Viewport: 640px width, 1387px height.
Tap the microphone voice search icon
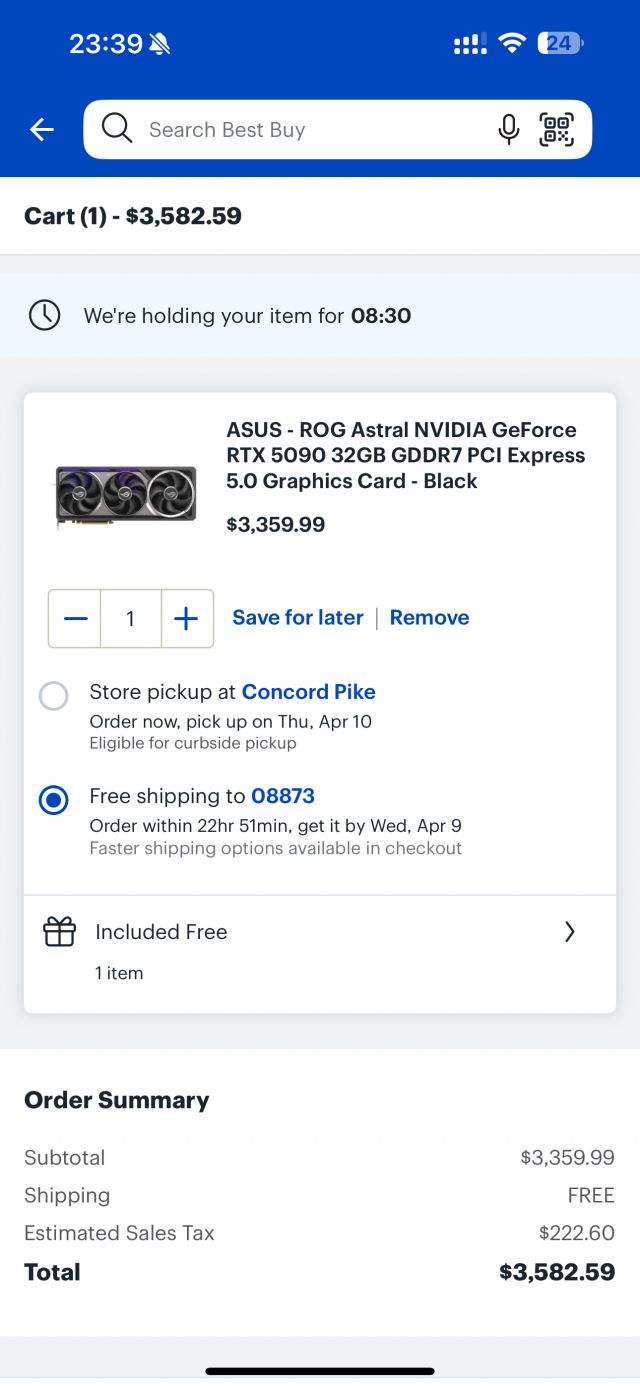tap(509, 129)
